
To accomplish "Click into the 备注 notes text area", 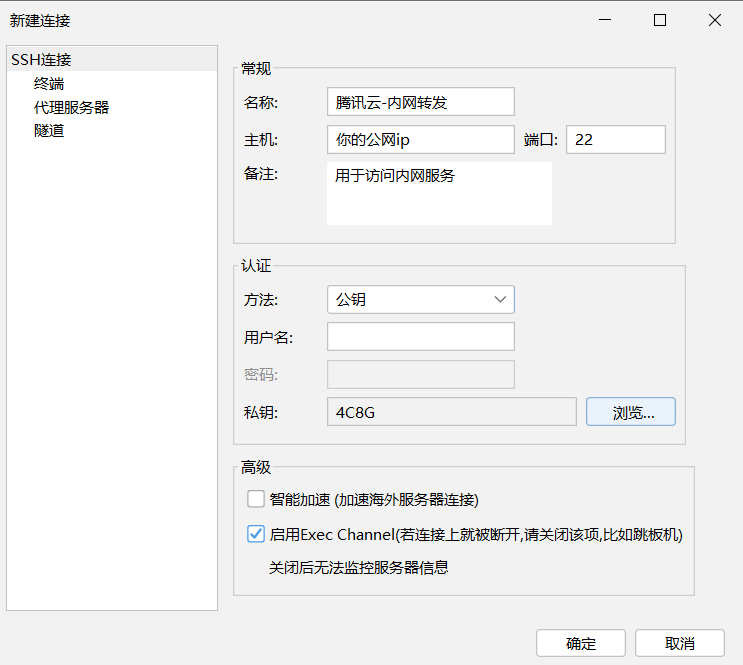I will pos(439,193).
